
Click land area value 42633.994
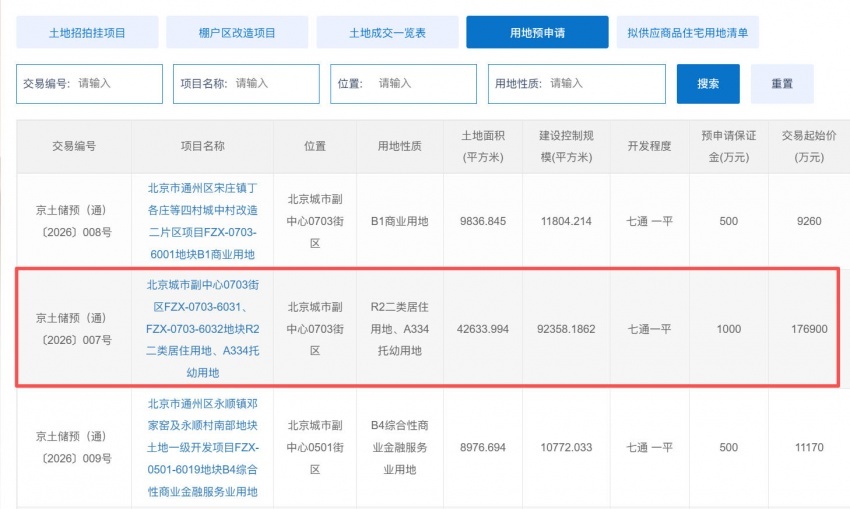483,328
